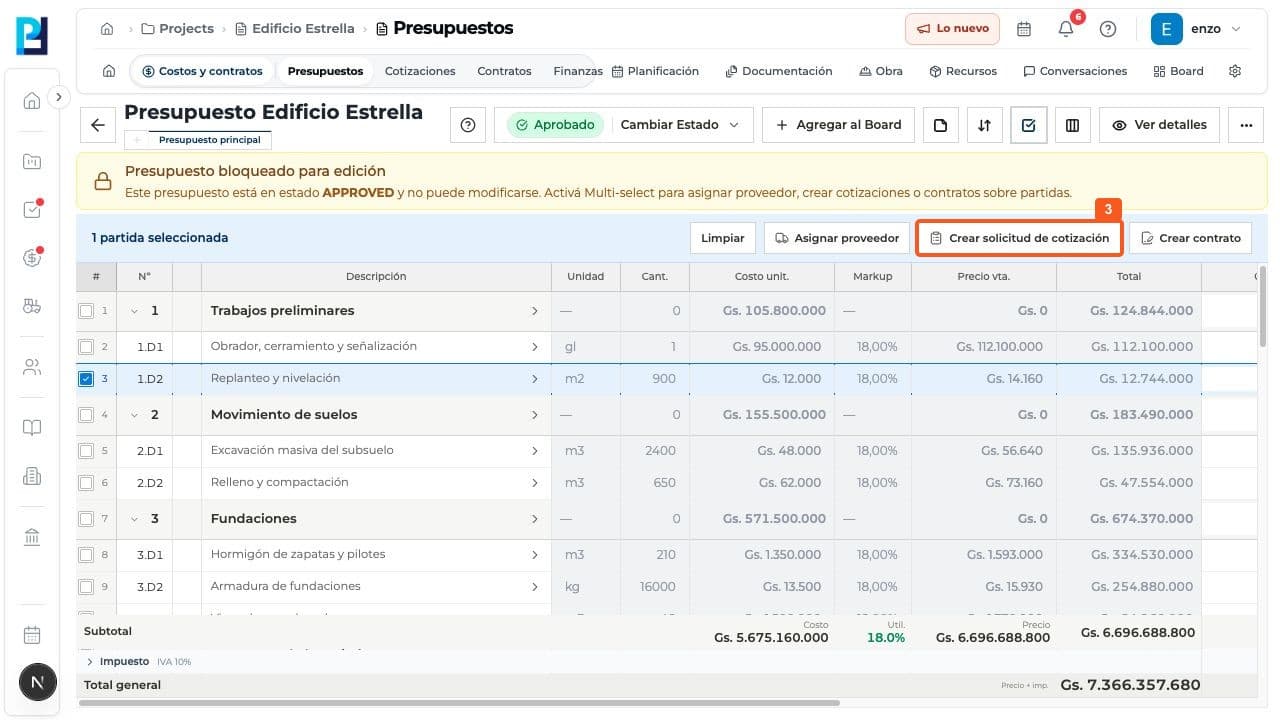Screen dimensions: 1280x720
Task: Clear the selection with Limpiar
Action: pos(722,238)
